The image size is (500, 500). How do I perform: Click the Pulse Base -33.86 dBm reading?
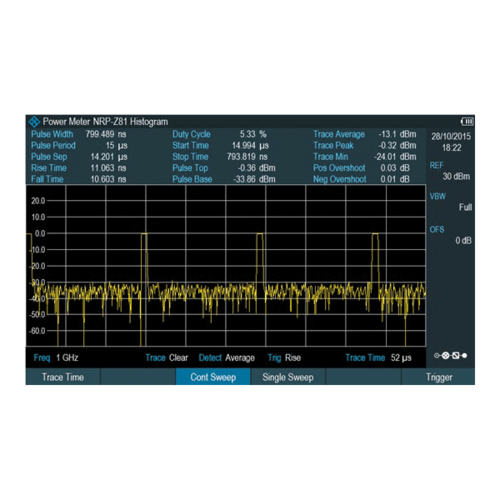pos(224,179)
